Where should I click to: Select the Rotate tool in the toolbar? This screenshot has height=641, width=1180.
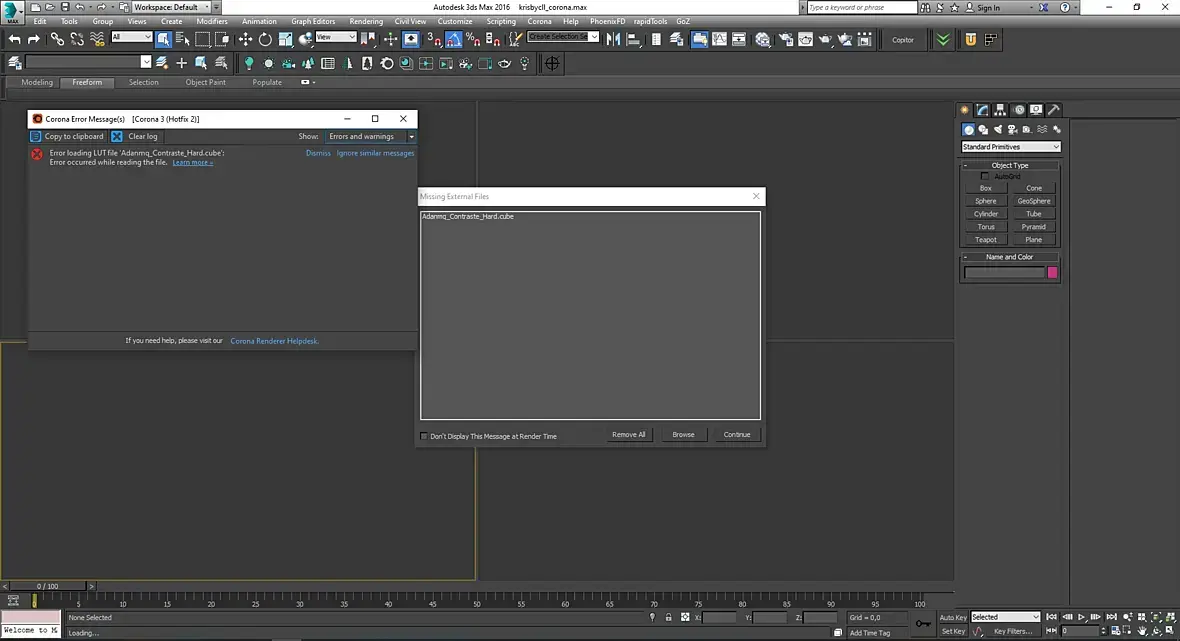[265, 39]
